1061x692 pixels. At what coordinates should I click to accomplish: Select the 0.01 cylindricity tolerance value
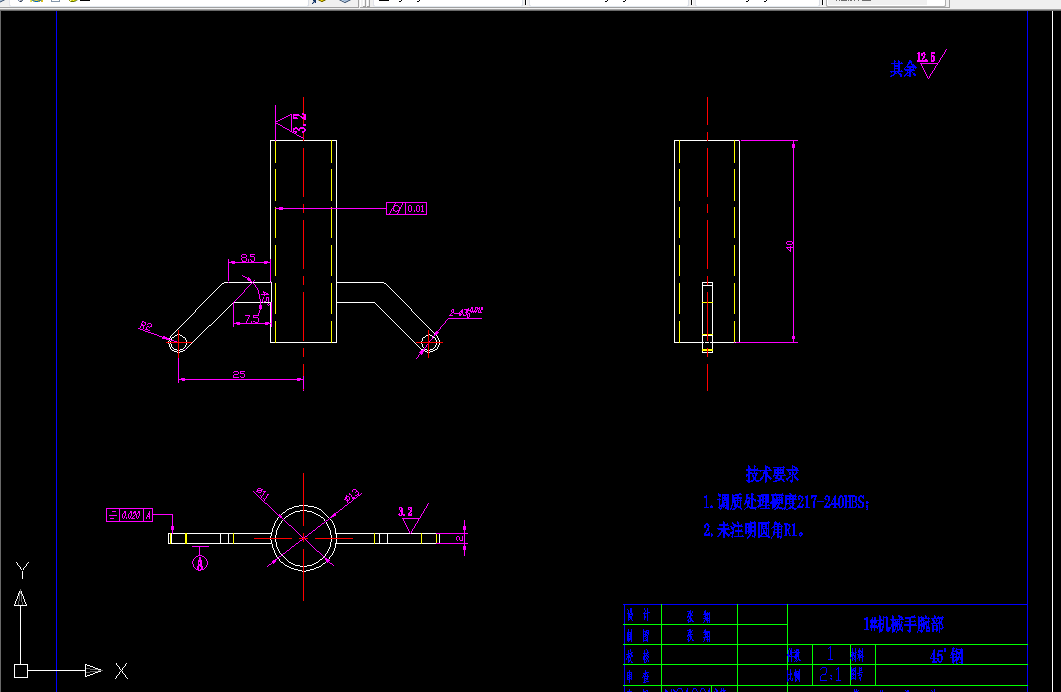pyautogui.click(x=416, y=209)
